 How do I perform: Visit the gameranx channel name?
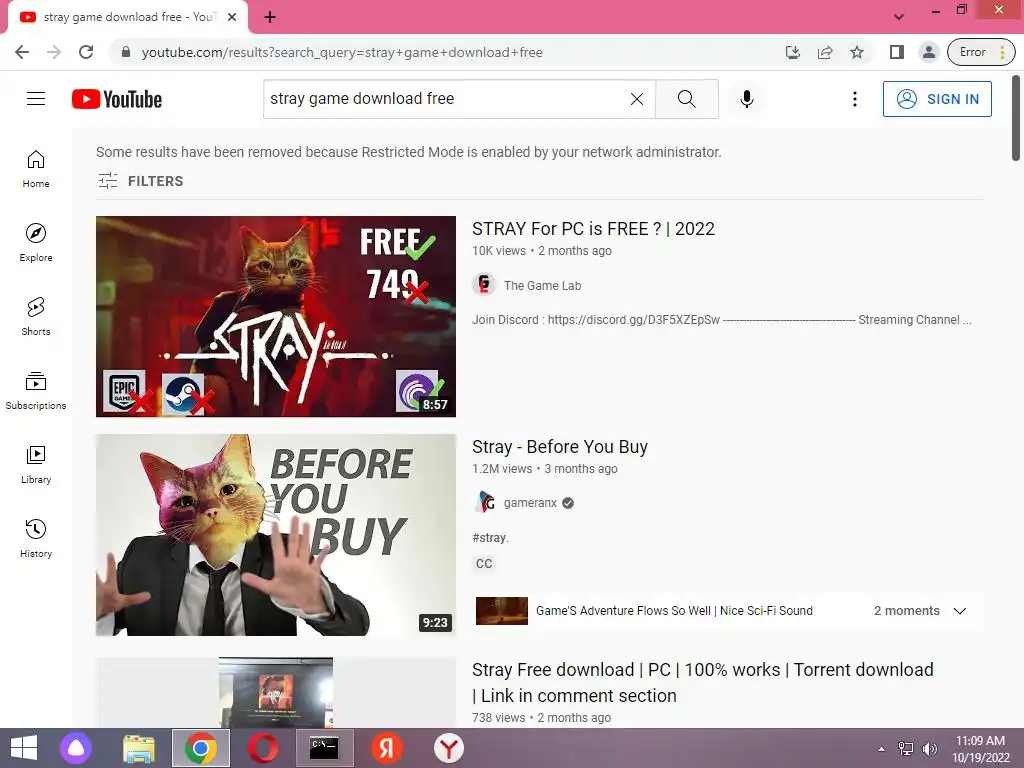point(530,503)
